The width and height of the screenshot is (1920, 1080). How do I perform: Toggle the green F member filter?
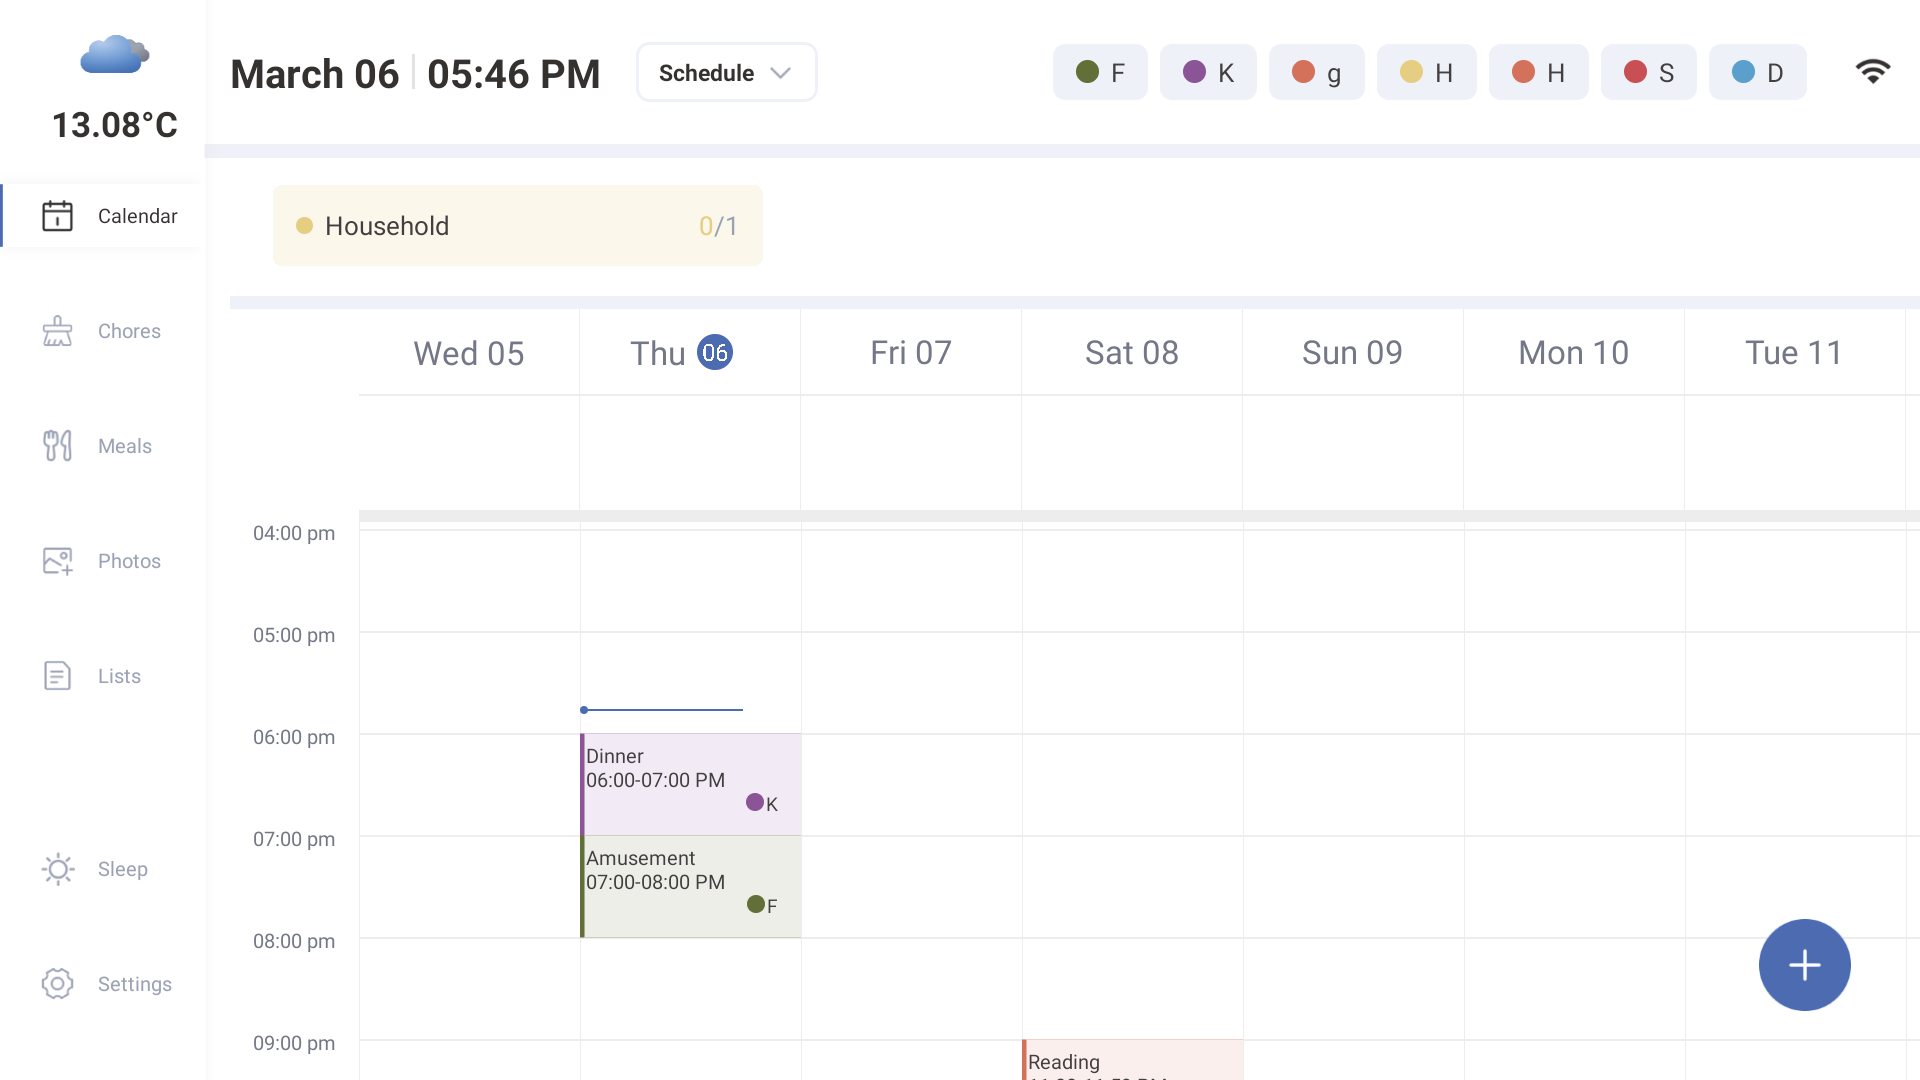1100,72
